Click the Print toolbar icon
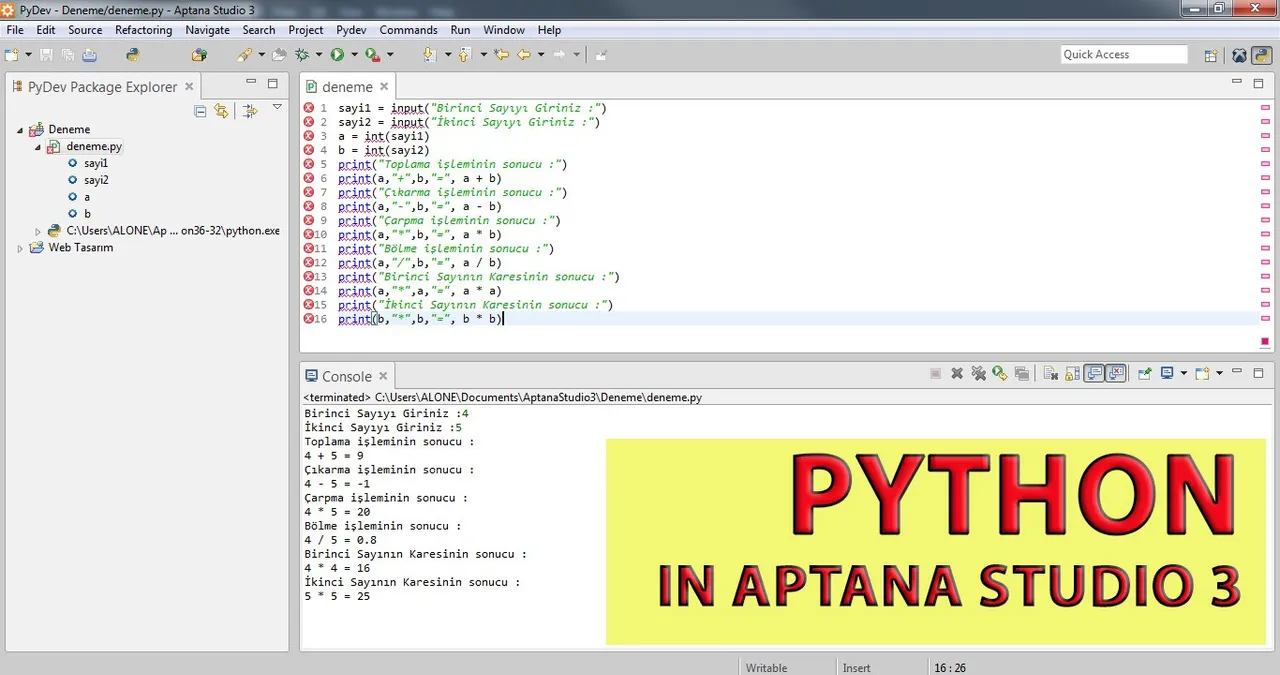 (90, 55)
